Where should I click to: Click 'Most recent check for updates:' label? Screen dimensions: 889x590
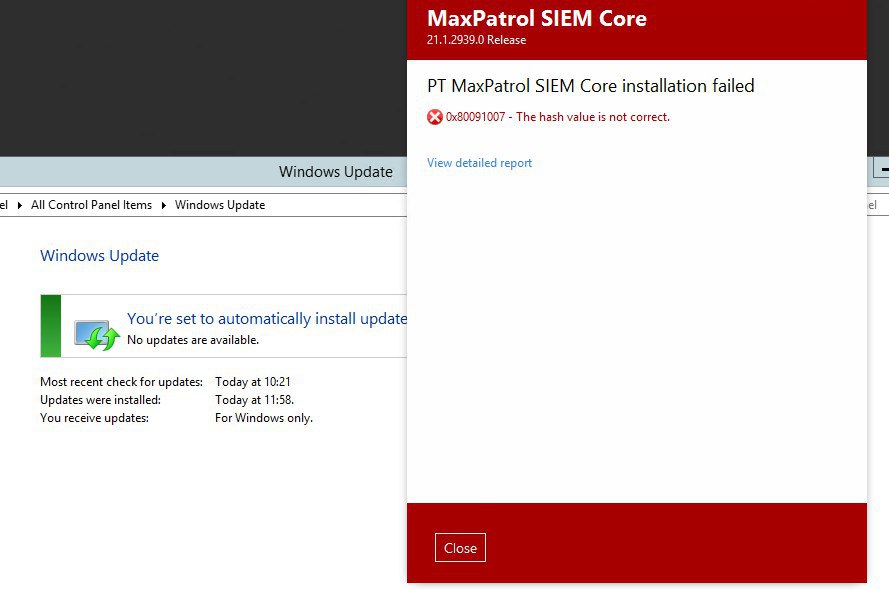coord(121,382)
